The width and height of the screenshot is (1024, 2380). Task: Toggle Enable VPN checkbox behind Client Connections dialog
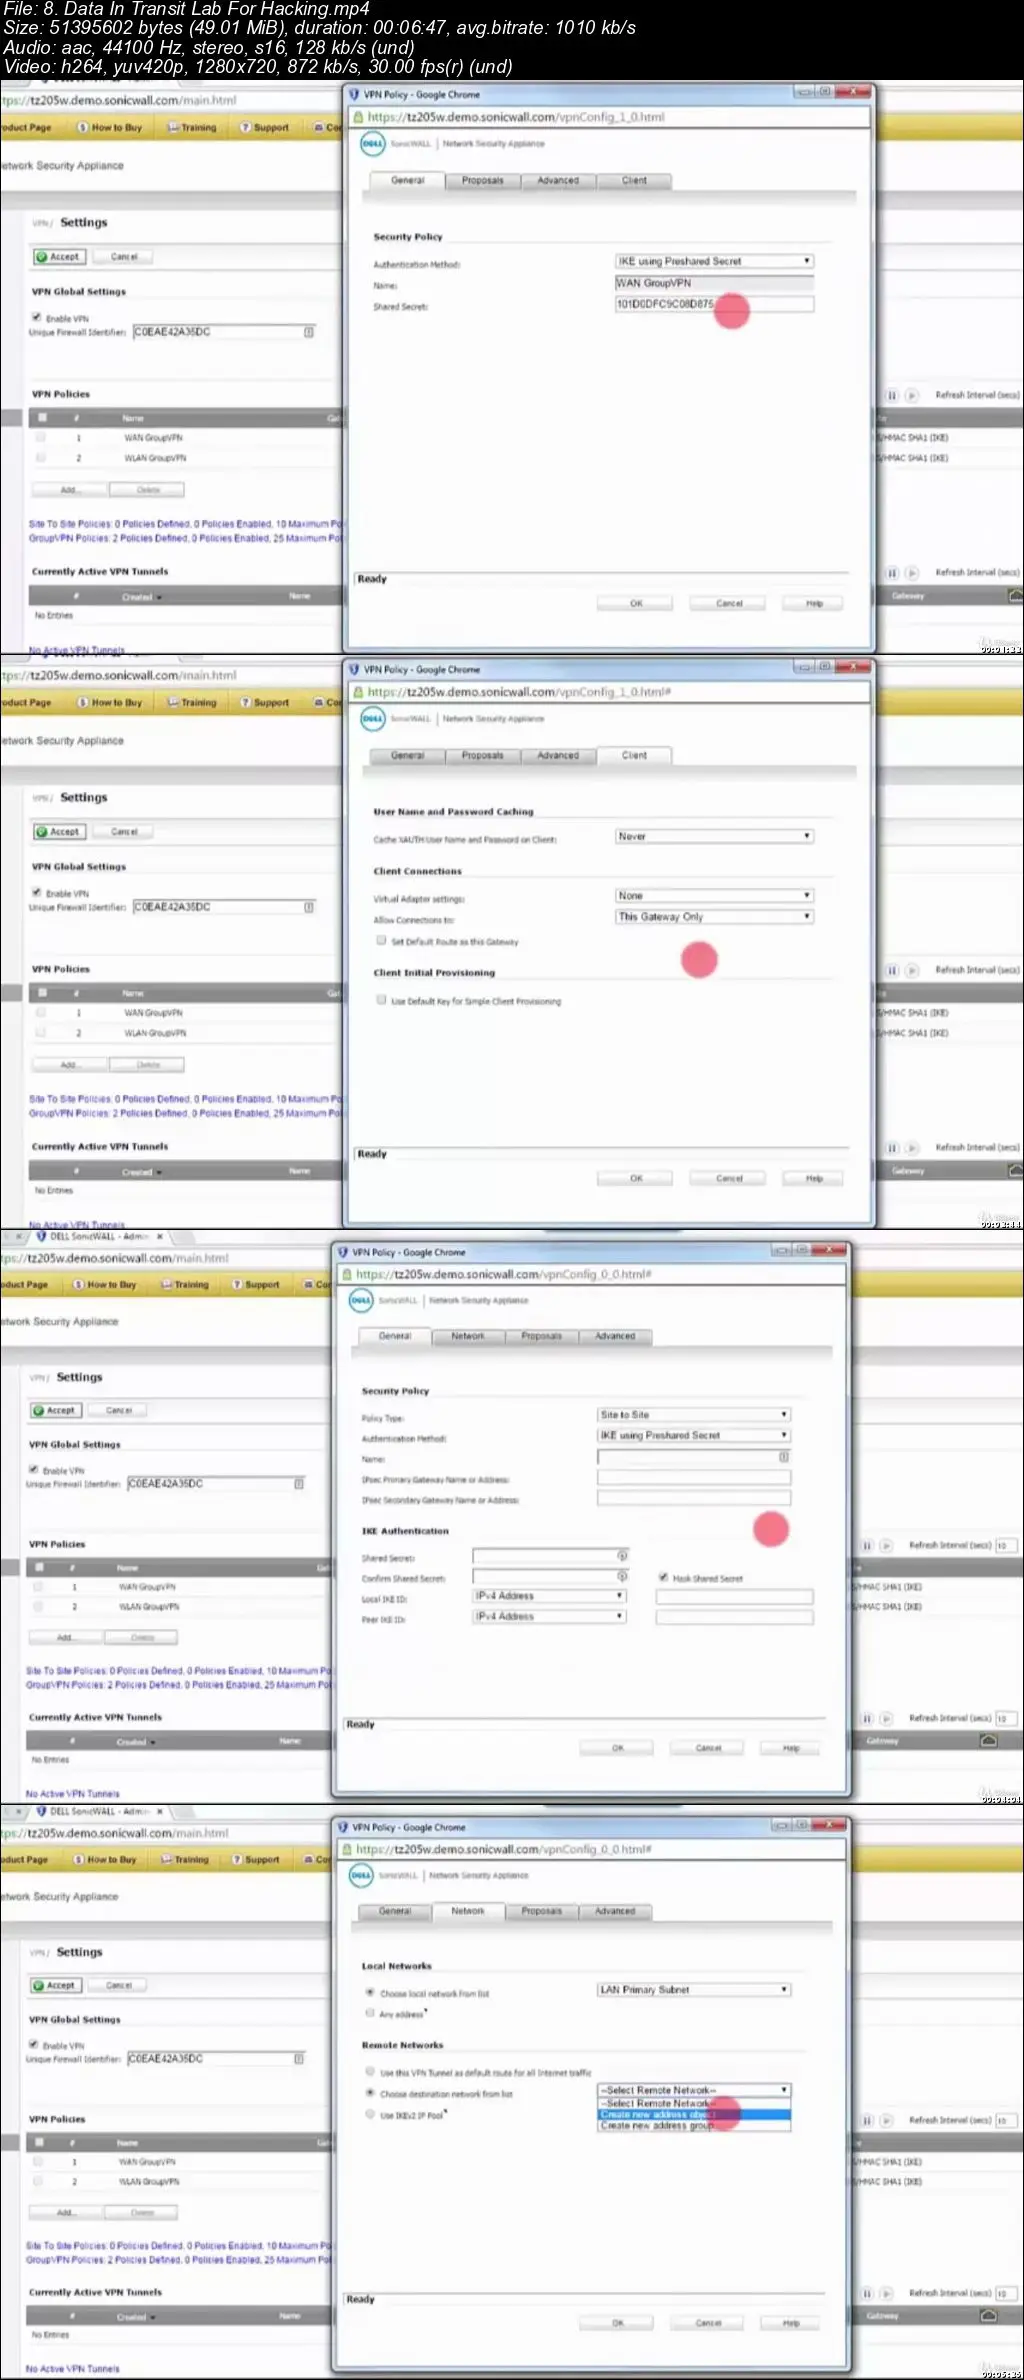coord(36,892)
